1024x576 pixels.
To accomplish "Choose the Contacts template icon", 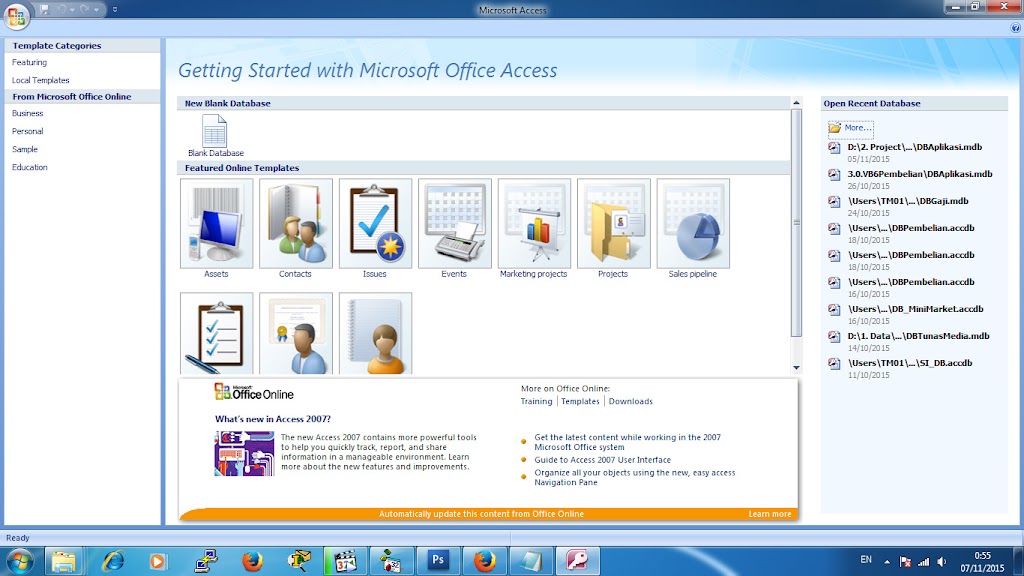I will 296,223.
